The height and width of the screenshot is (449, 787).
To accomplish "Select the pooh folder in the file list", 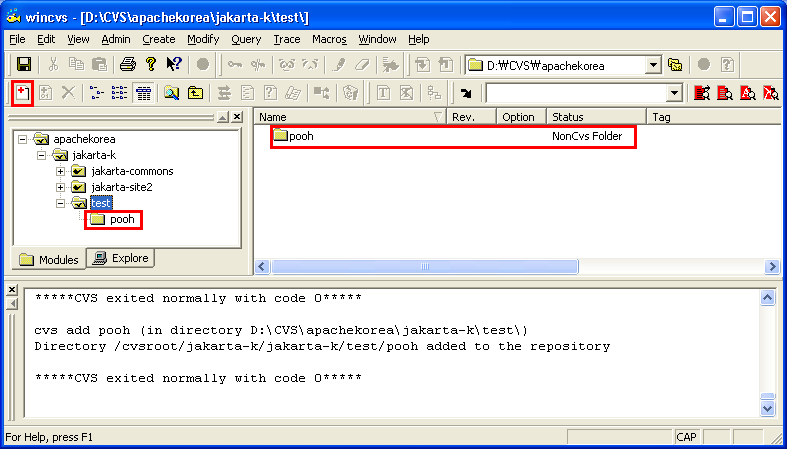I will click(300, 136).
